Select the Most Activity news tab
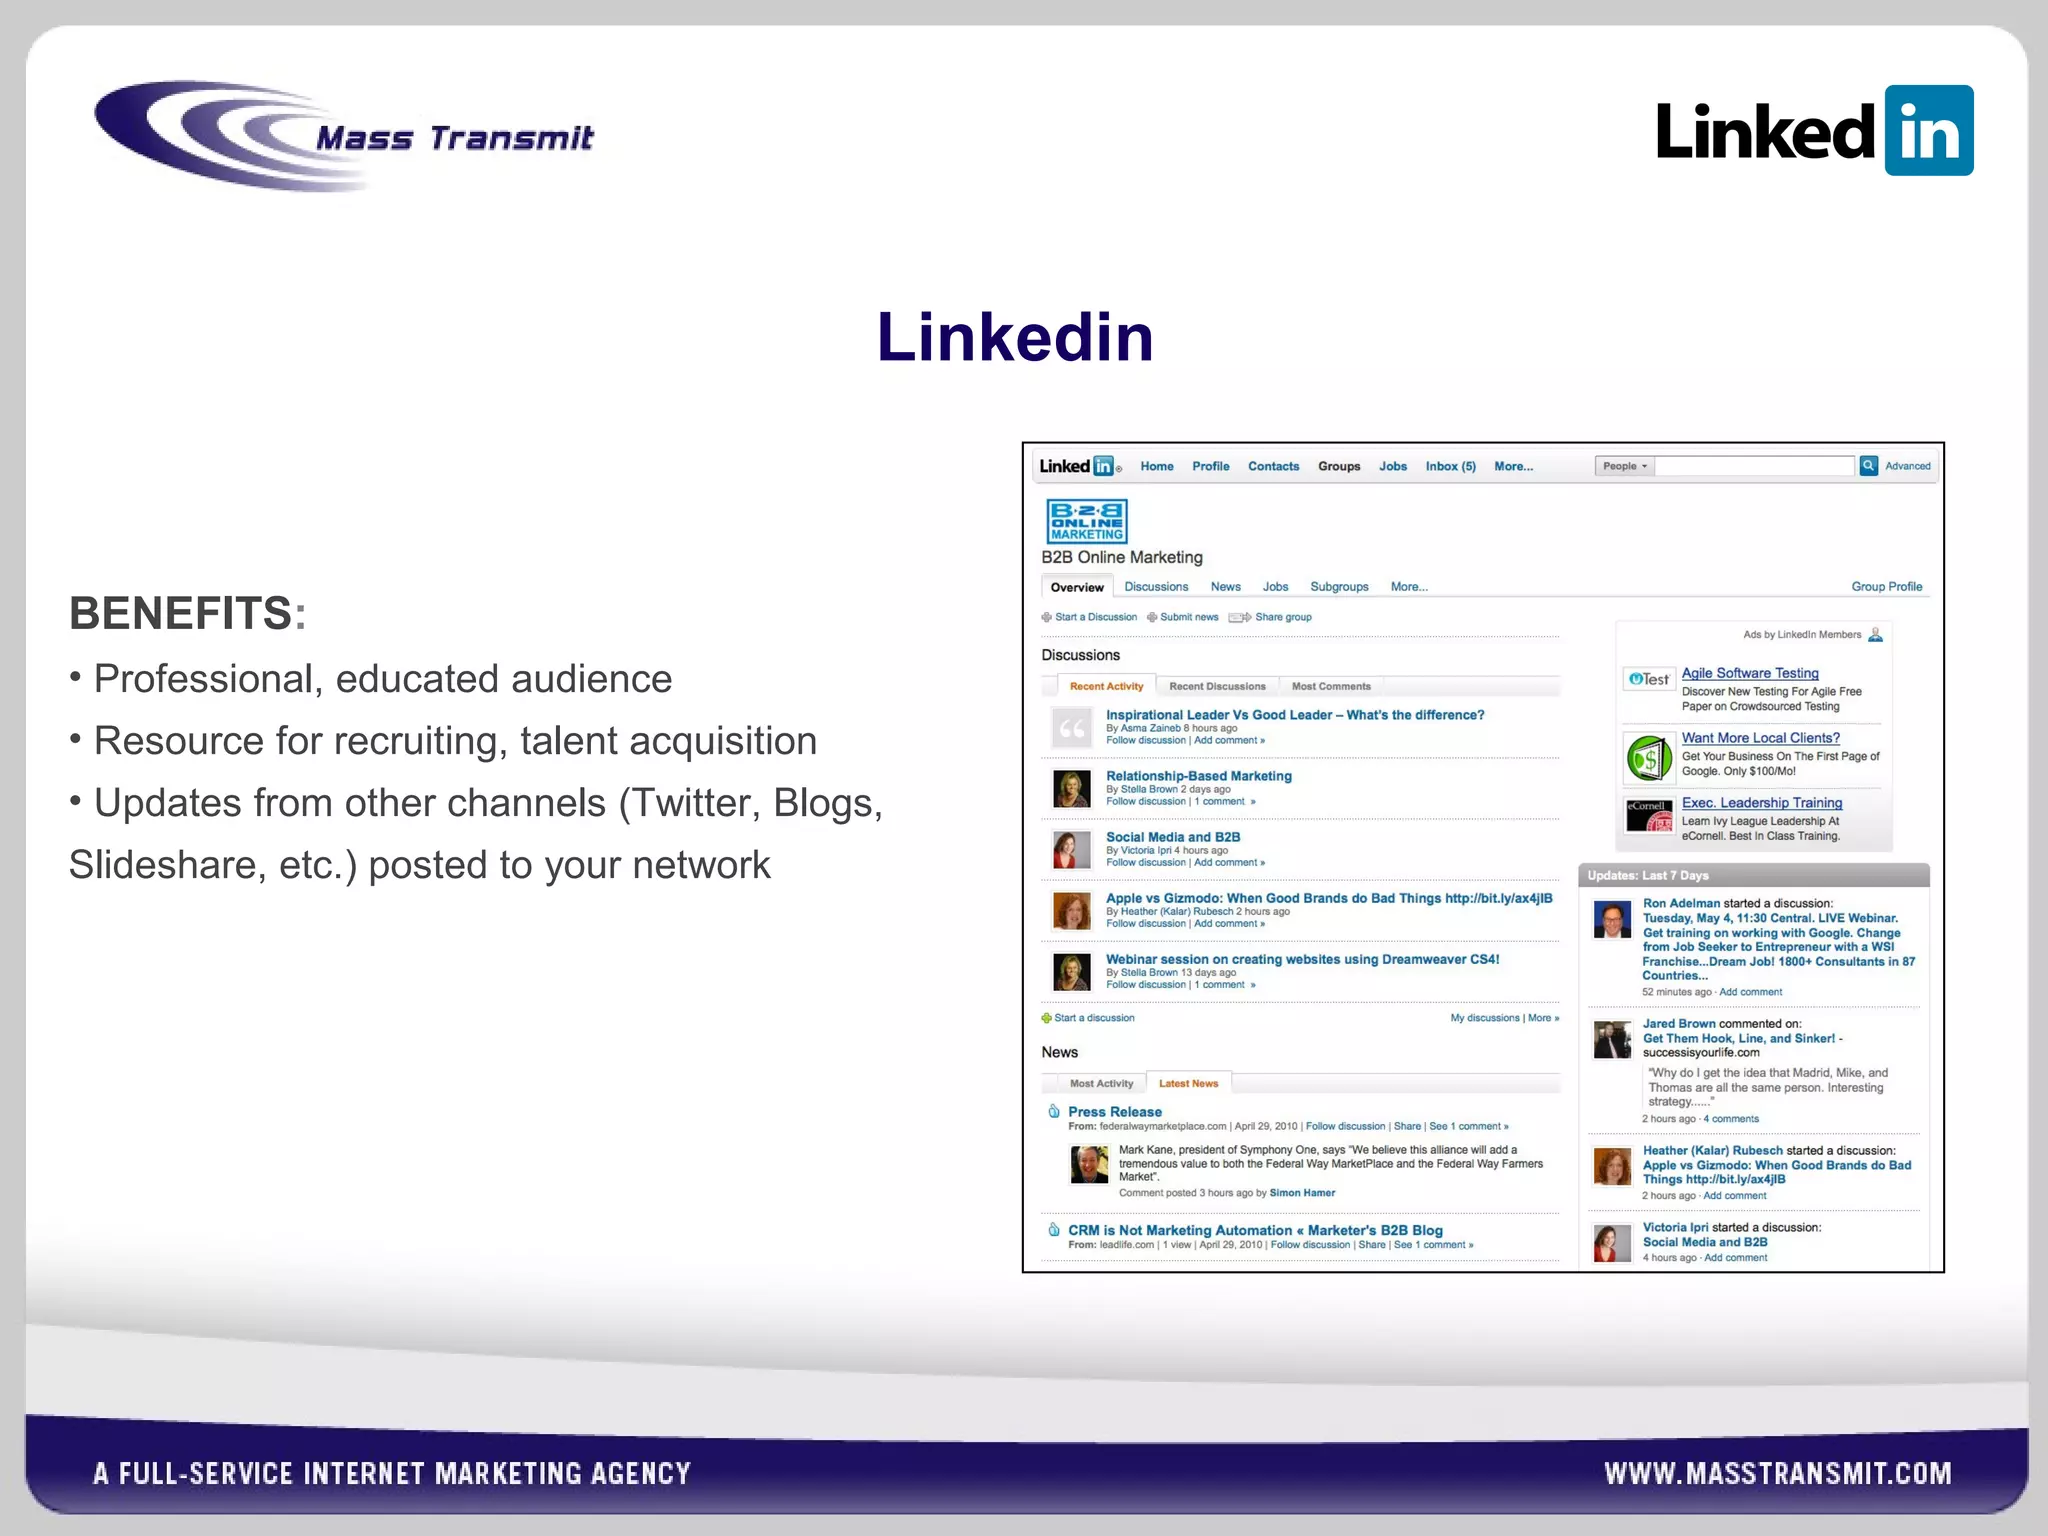The width and height of the screenshot is (2048, 1536). (x=1101, y=1083)
